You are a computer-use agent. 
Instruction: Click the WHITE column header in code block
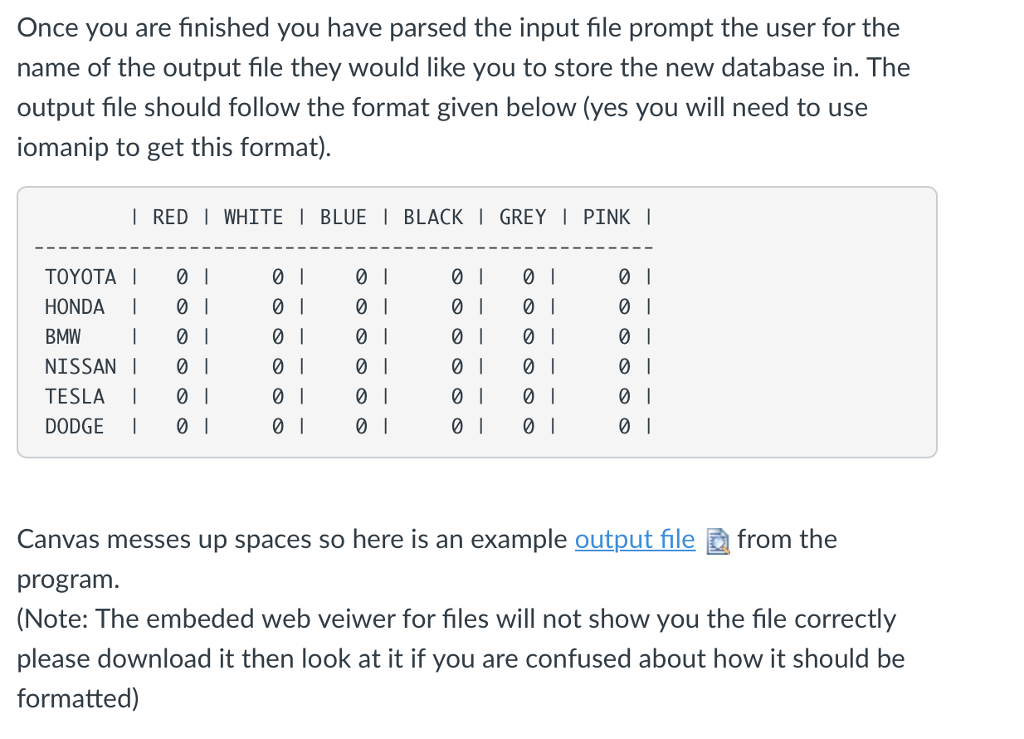click(253, 217)
